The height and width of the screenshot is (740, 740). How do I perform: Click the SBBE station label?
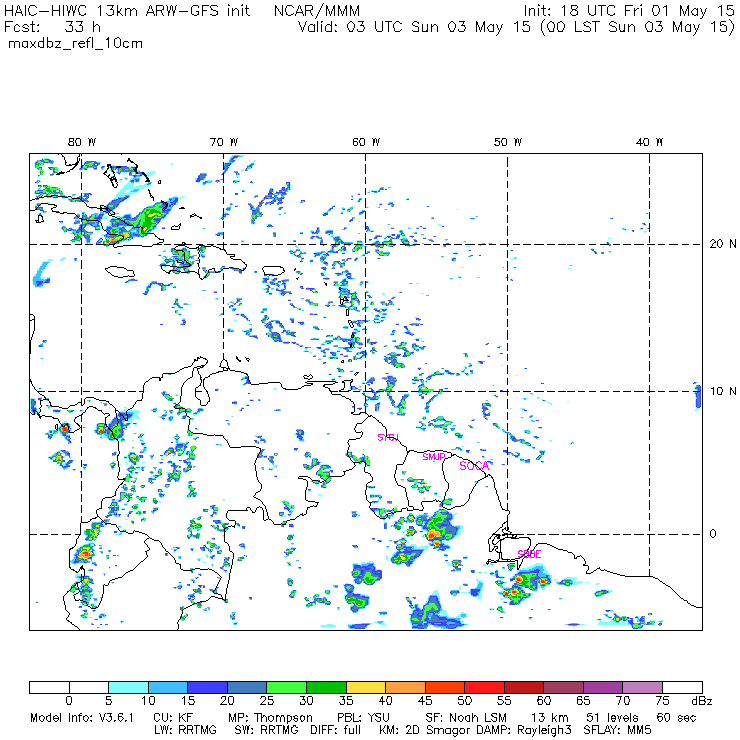[x=529, y=554]
